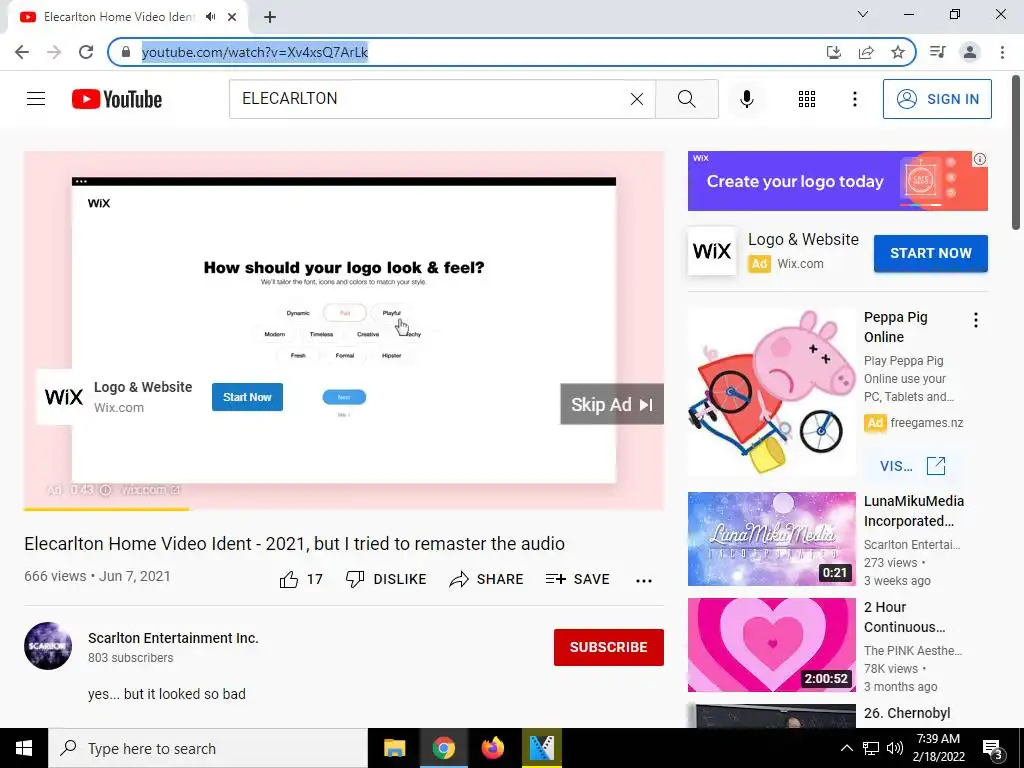Image resolution: width=1024 pixels, height=768 pixels.
Task: Go back in browser history
Action: click(x=22, y=52)
